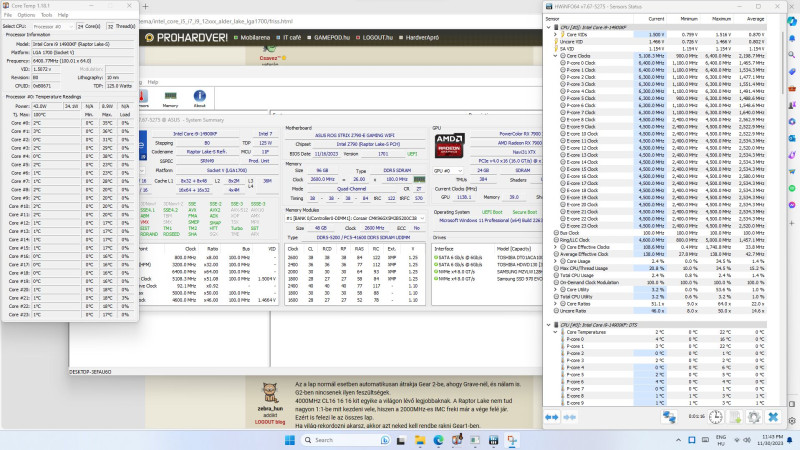Viewport: 800px width, 450px height.
Task: Click the PROHARDVER site logo
Action: coord(186,37)
